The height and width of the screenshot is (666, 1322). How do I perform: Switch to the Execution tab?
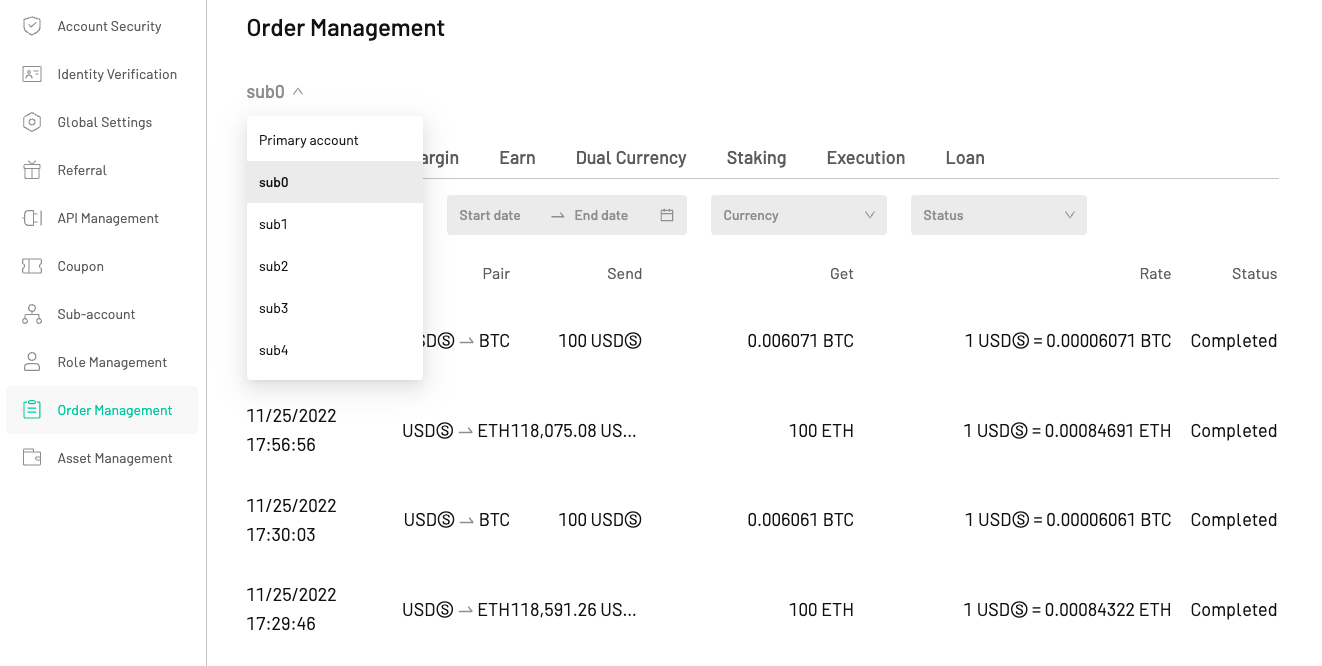(x=866, y=158)
